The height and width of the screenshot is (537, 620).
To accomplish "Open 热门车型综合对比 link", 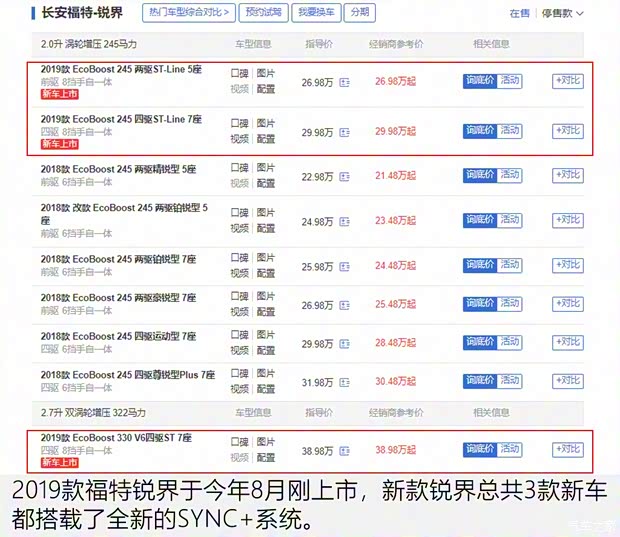I will (189, 13).
